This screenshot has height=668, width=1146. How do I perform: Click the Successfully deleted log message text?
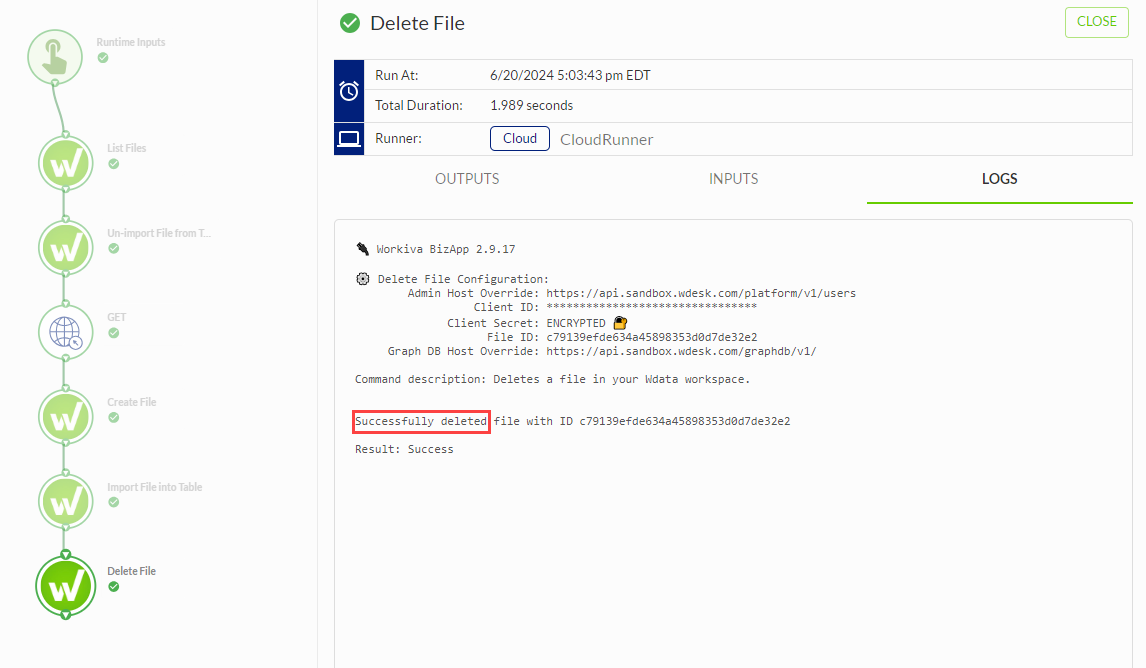[x=421, y=421]
